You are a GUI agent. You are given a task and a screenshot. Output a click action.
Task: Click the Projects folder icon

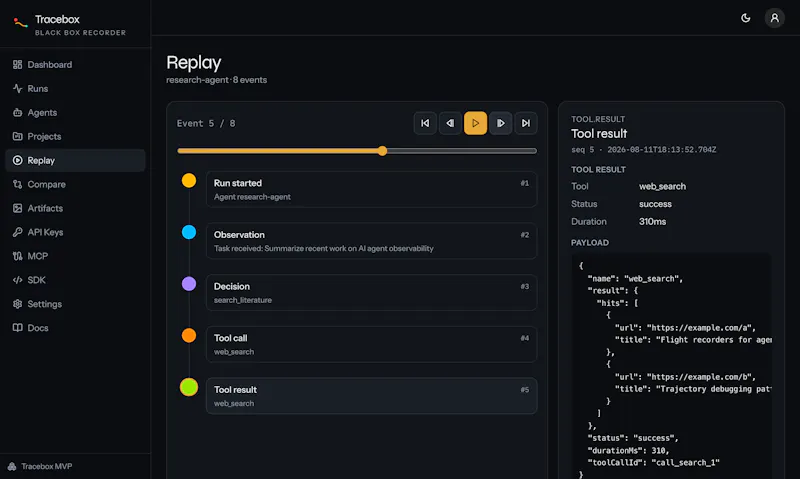tap(17, 136)
